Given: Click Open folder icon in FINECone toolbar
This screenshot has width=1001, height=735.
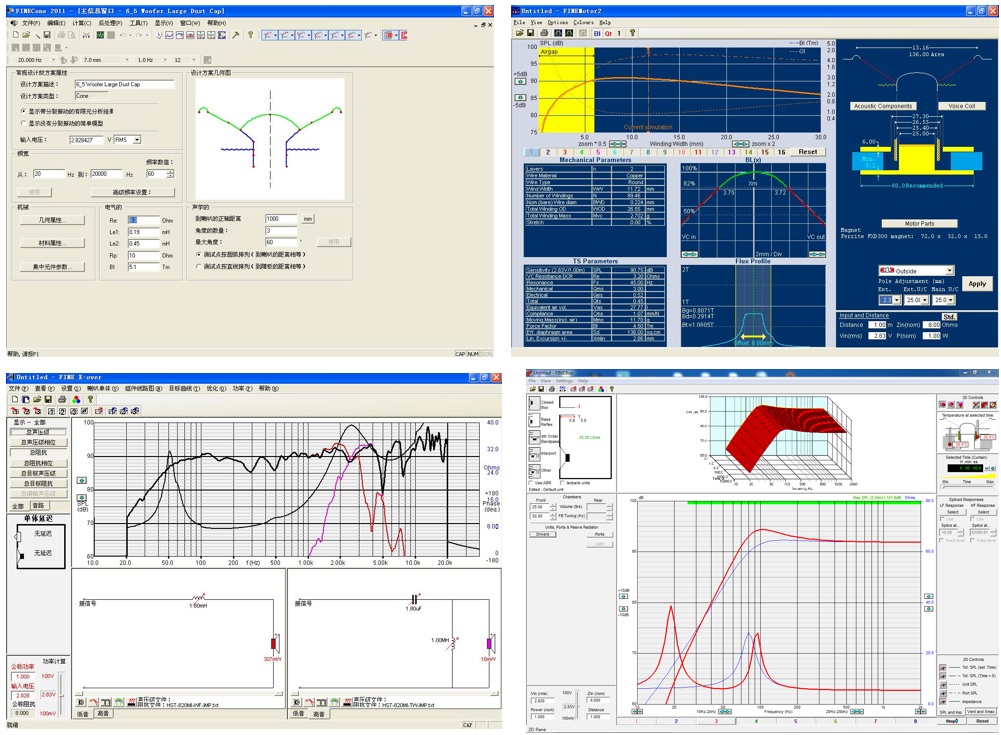Looking at the screenshot, I should (x=26, y=35).
